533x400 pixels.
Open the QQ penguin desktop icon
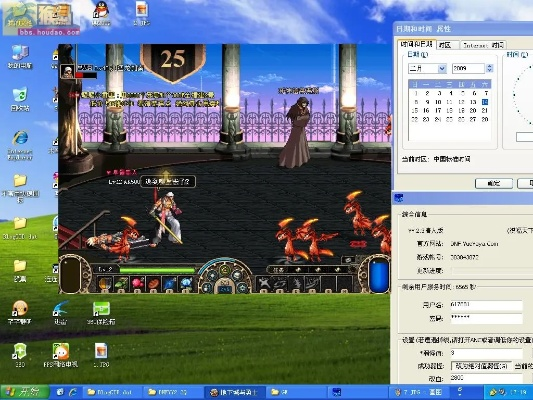pyautogui.click(x=101, y=14)
